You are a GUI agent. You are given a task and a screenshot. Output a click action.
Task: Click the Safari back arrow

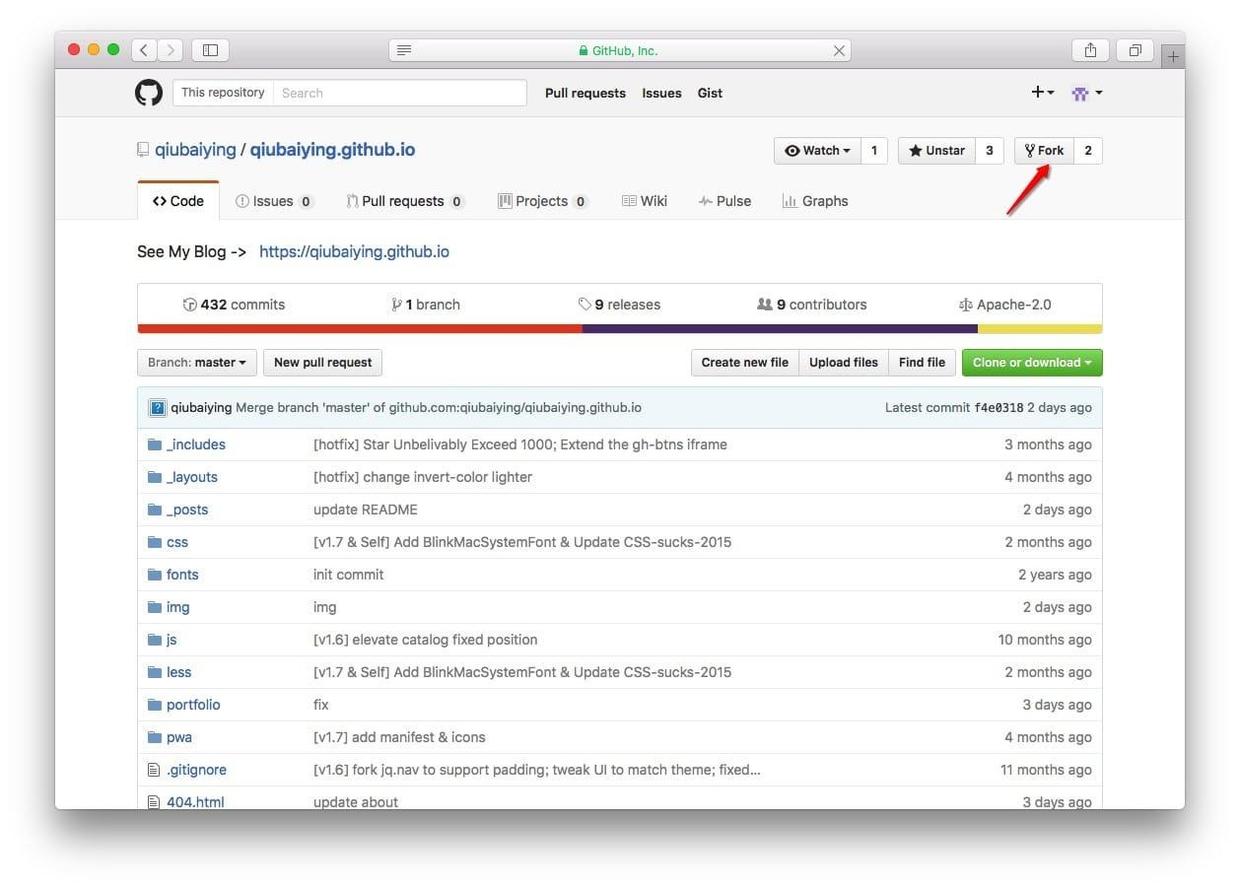(144, 50)
